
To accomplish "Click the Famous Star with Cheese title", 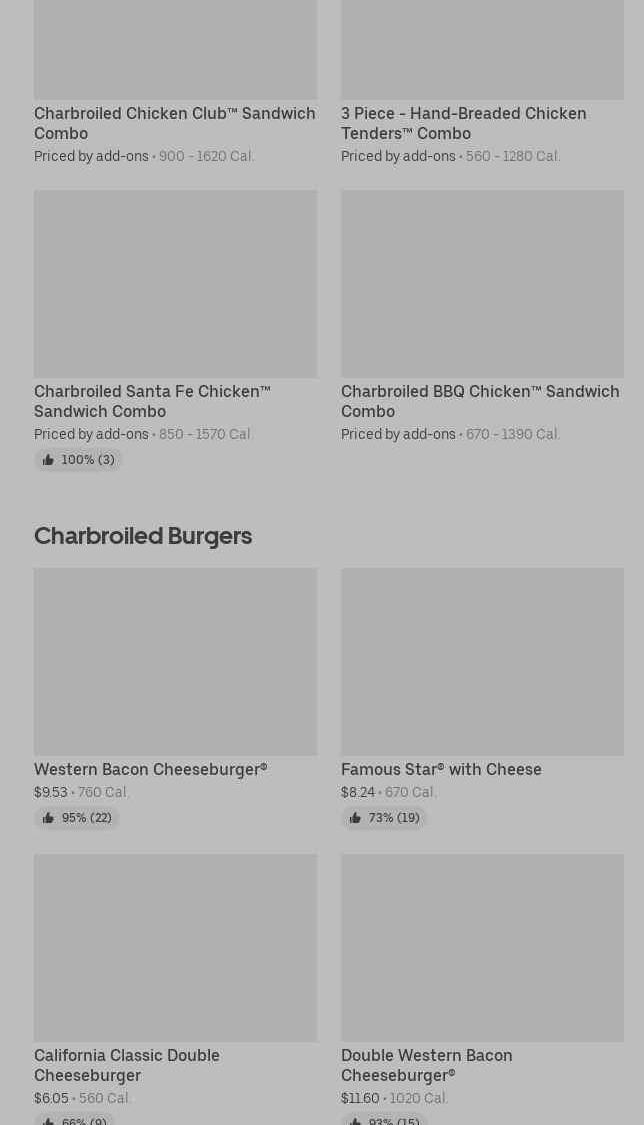I will click(442, 769).
